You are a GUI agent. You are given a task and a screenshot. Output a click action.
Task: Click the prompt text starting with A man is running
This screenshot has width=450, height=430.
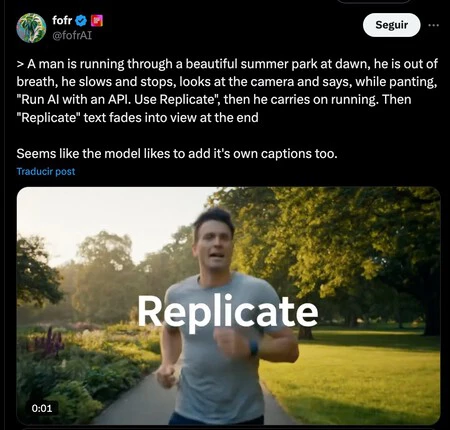pos(227,91)
